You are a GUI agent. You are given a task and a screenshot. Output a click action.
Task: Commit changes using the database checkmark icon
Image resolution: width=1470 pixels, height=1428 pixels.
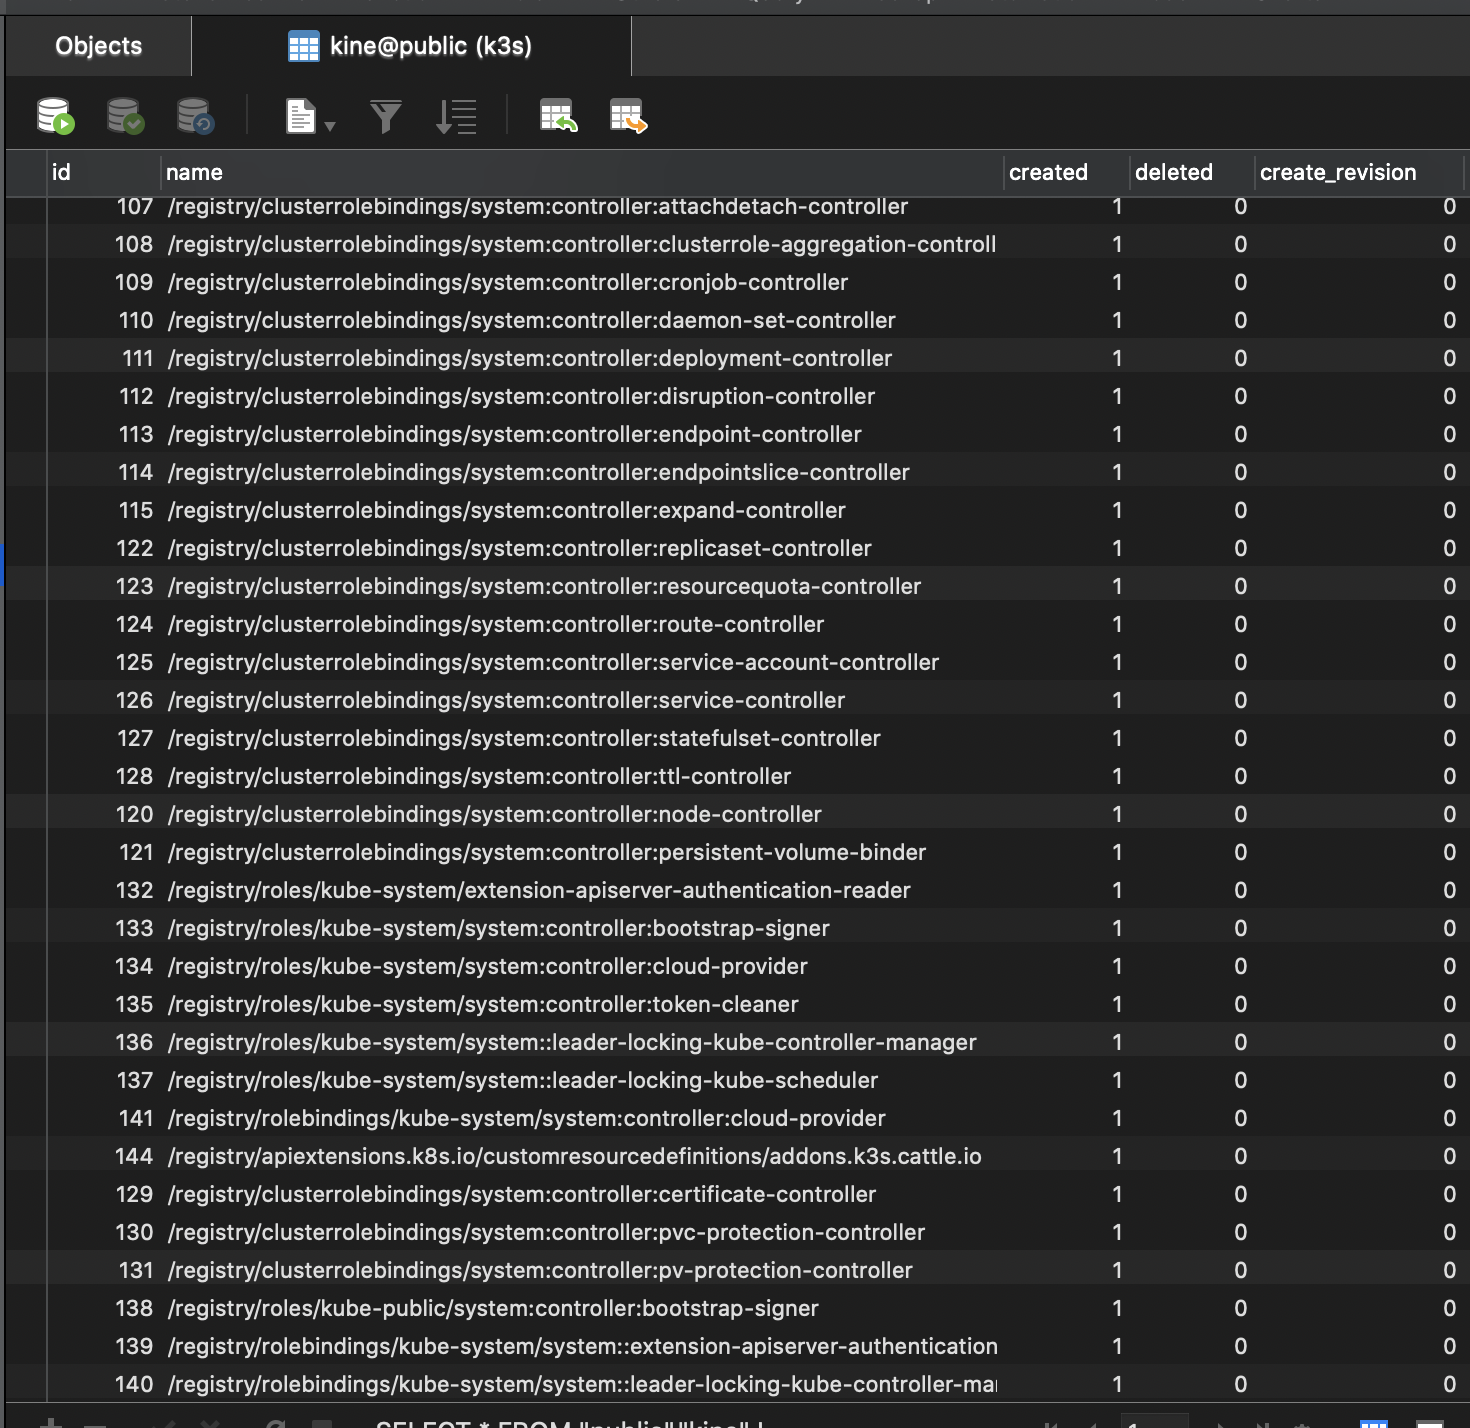pos(123,115)
